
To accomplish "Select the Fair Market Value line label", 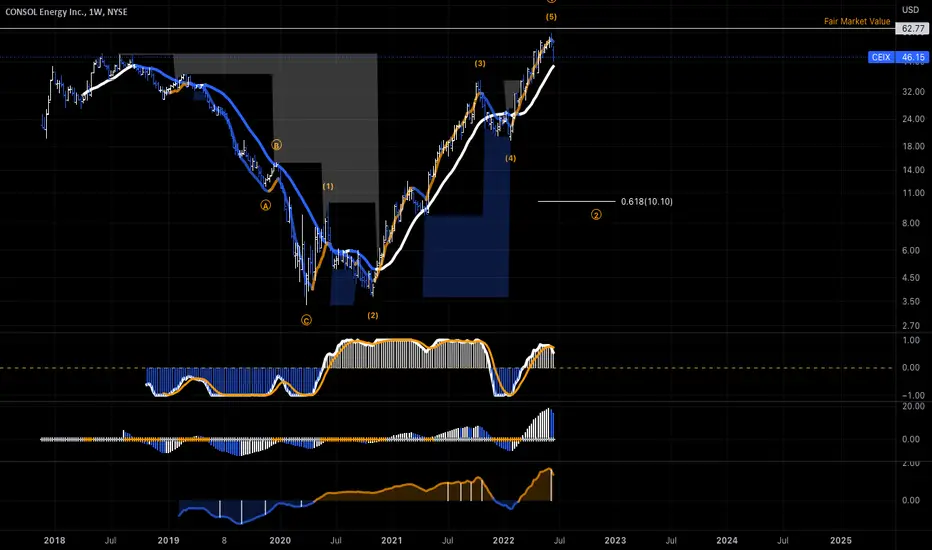I will 857,21.
